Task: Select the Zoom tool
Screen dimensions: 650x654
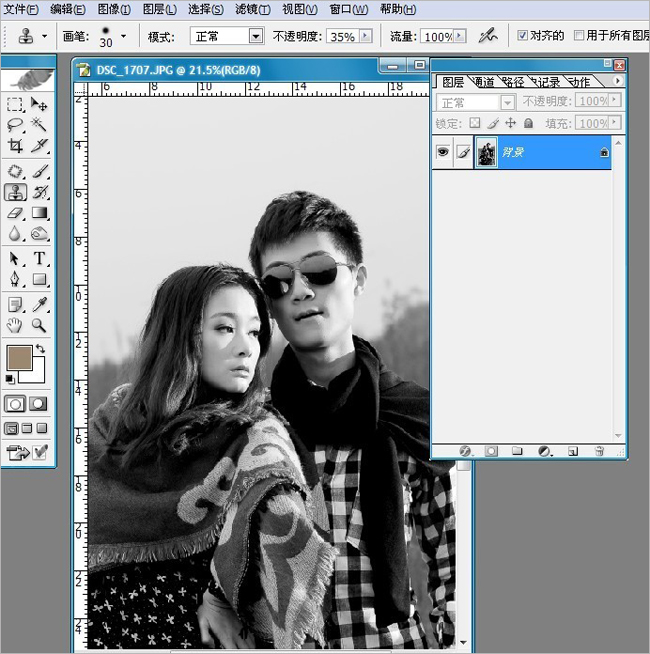Action: pos(39,325)
